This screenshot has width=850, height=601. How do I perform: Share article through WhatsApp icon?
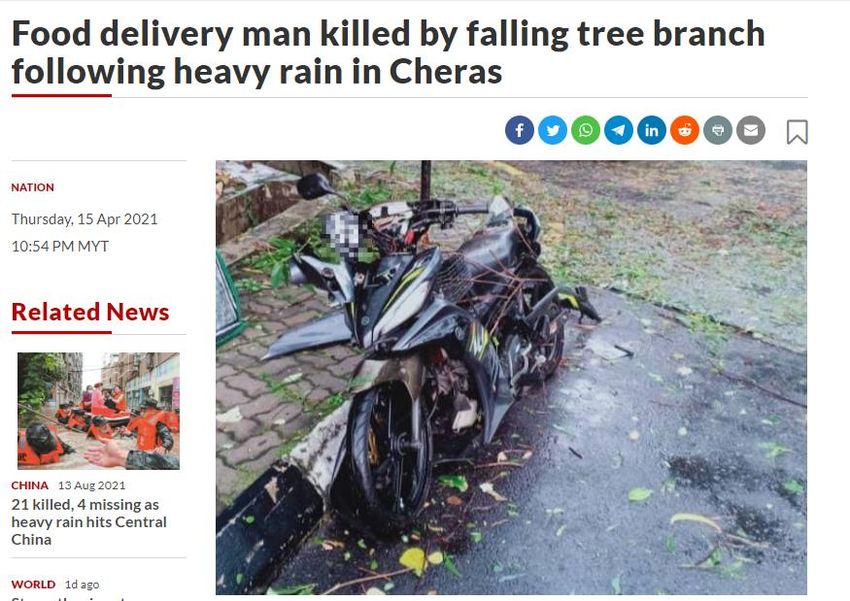(x=585, y=131)
